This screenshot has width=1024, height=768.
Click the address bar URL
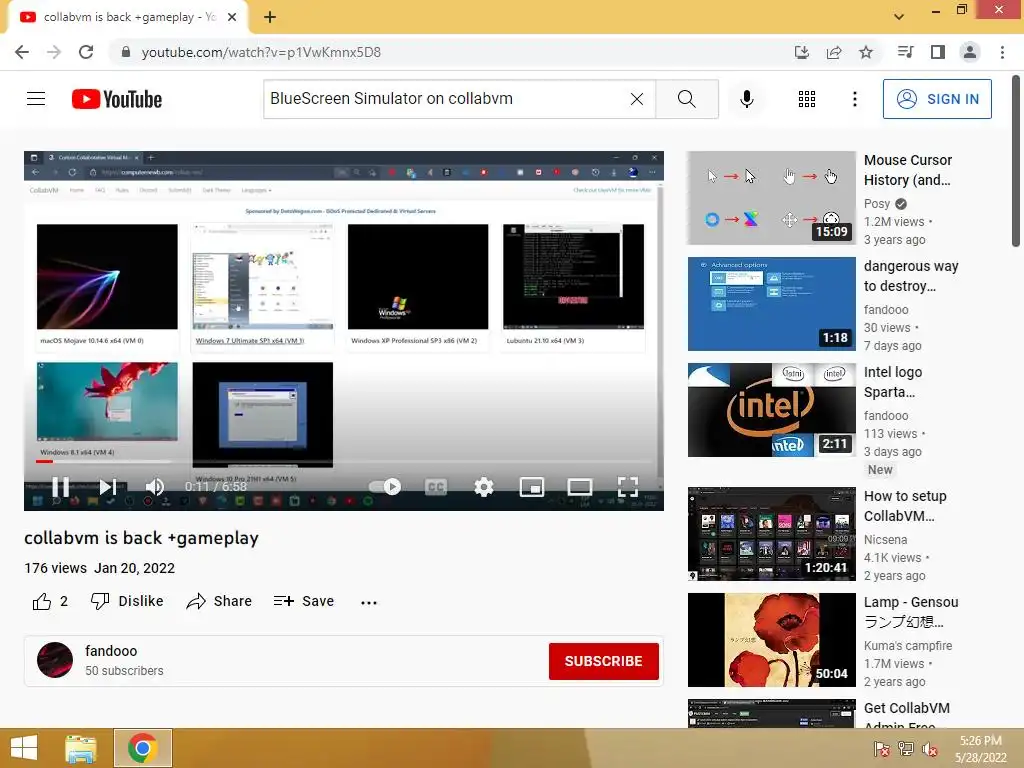pyautogui.click(x=261, y=52)
